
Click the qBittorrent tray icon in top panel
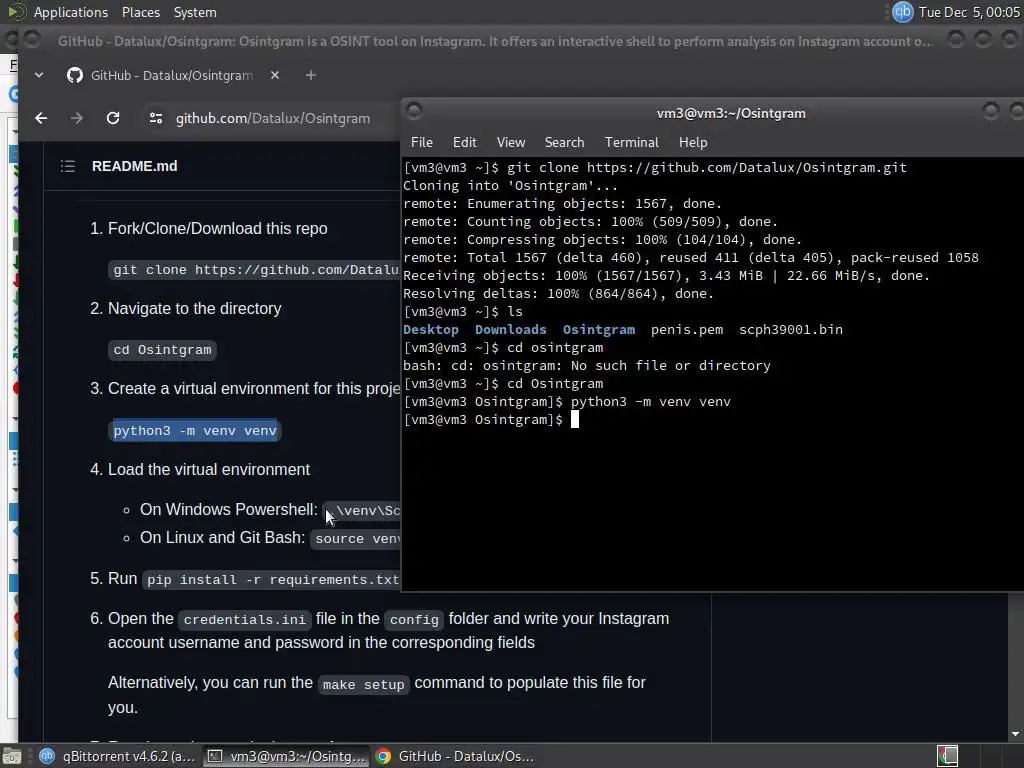[x=903, y=12]
